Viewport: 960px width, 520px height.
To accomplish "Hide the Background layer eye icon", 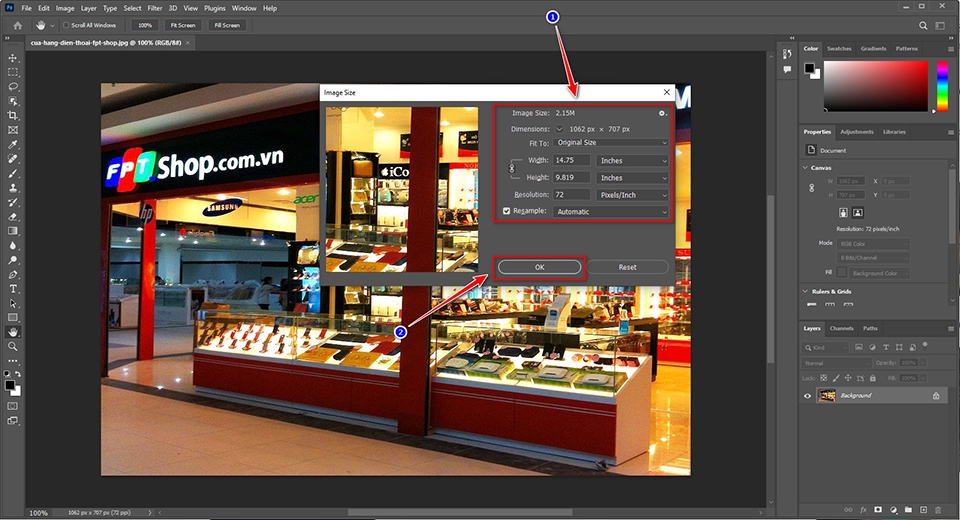I will (808, 396).
